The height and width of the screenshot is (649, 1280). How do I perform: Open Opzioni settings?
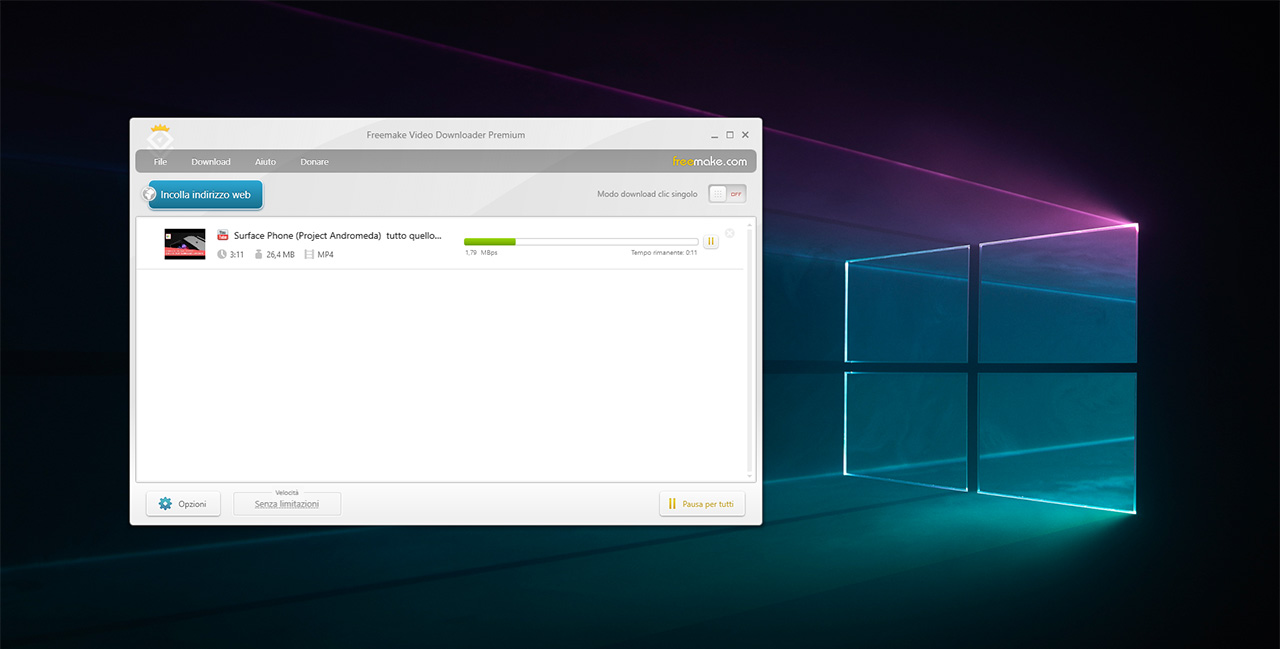pos(183,504)
